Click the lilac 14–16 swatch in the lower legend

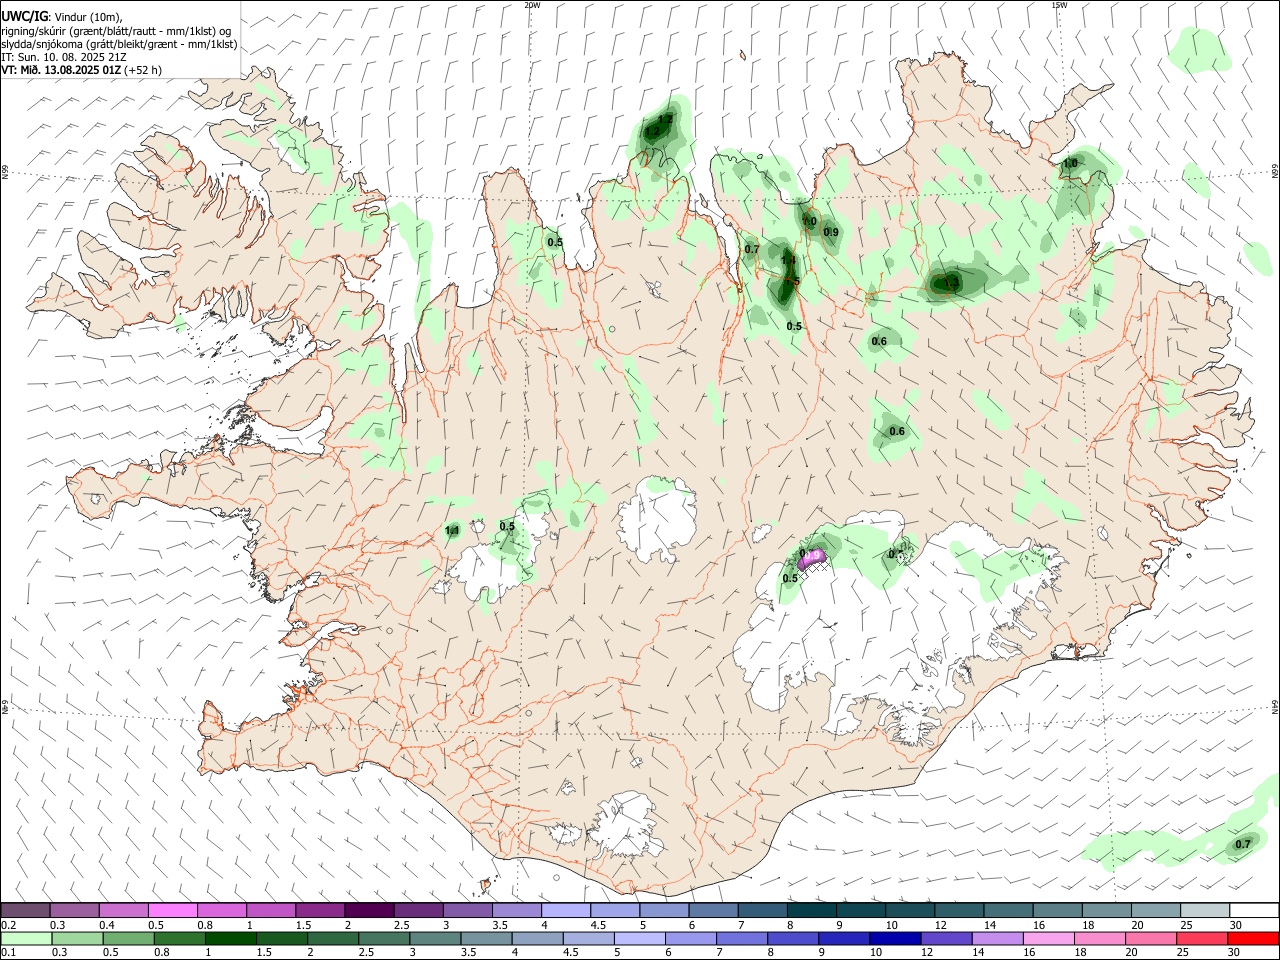coord(997,939)
